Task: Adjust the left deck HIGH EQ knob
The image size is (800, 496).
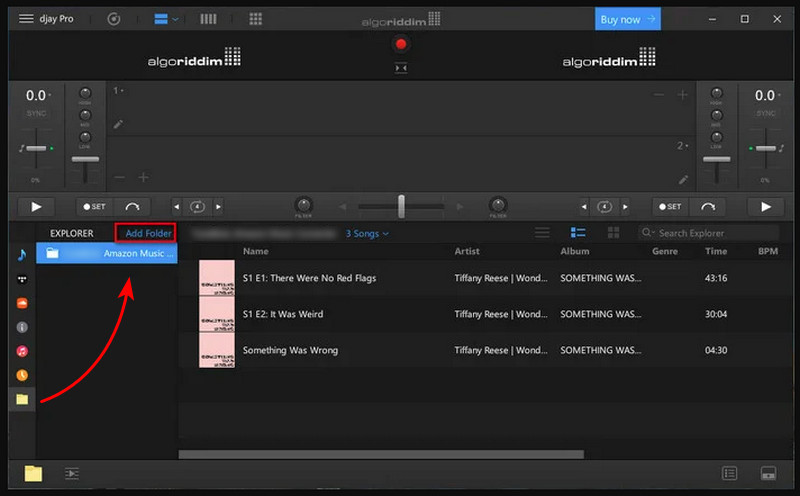Action: pyautogui.click(x=85, y=93)
